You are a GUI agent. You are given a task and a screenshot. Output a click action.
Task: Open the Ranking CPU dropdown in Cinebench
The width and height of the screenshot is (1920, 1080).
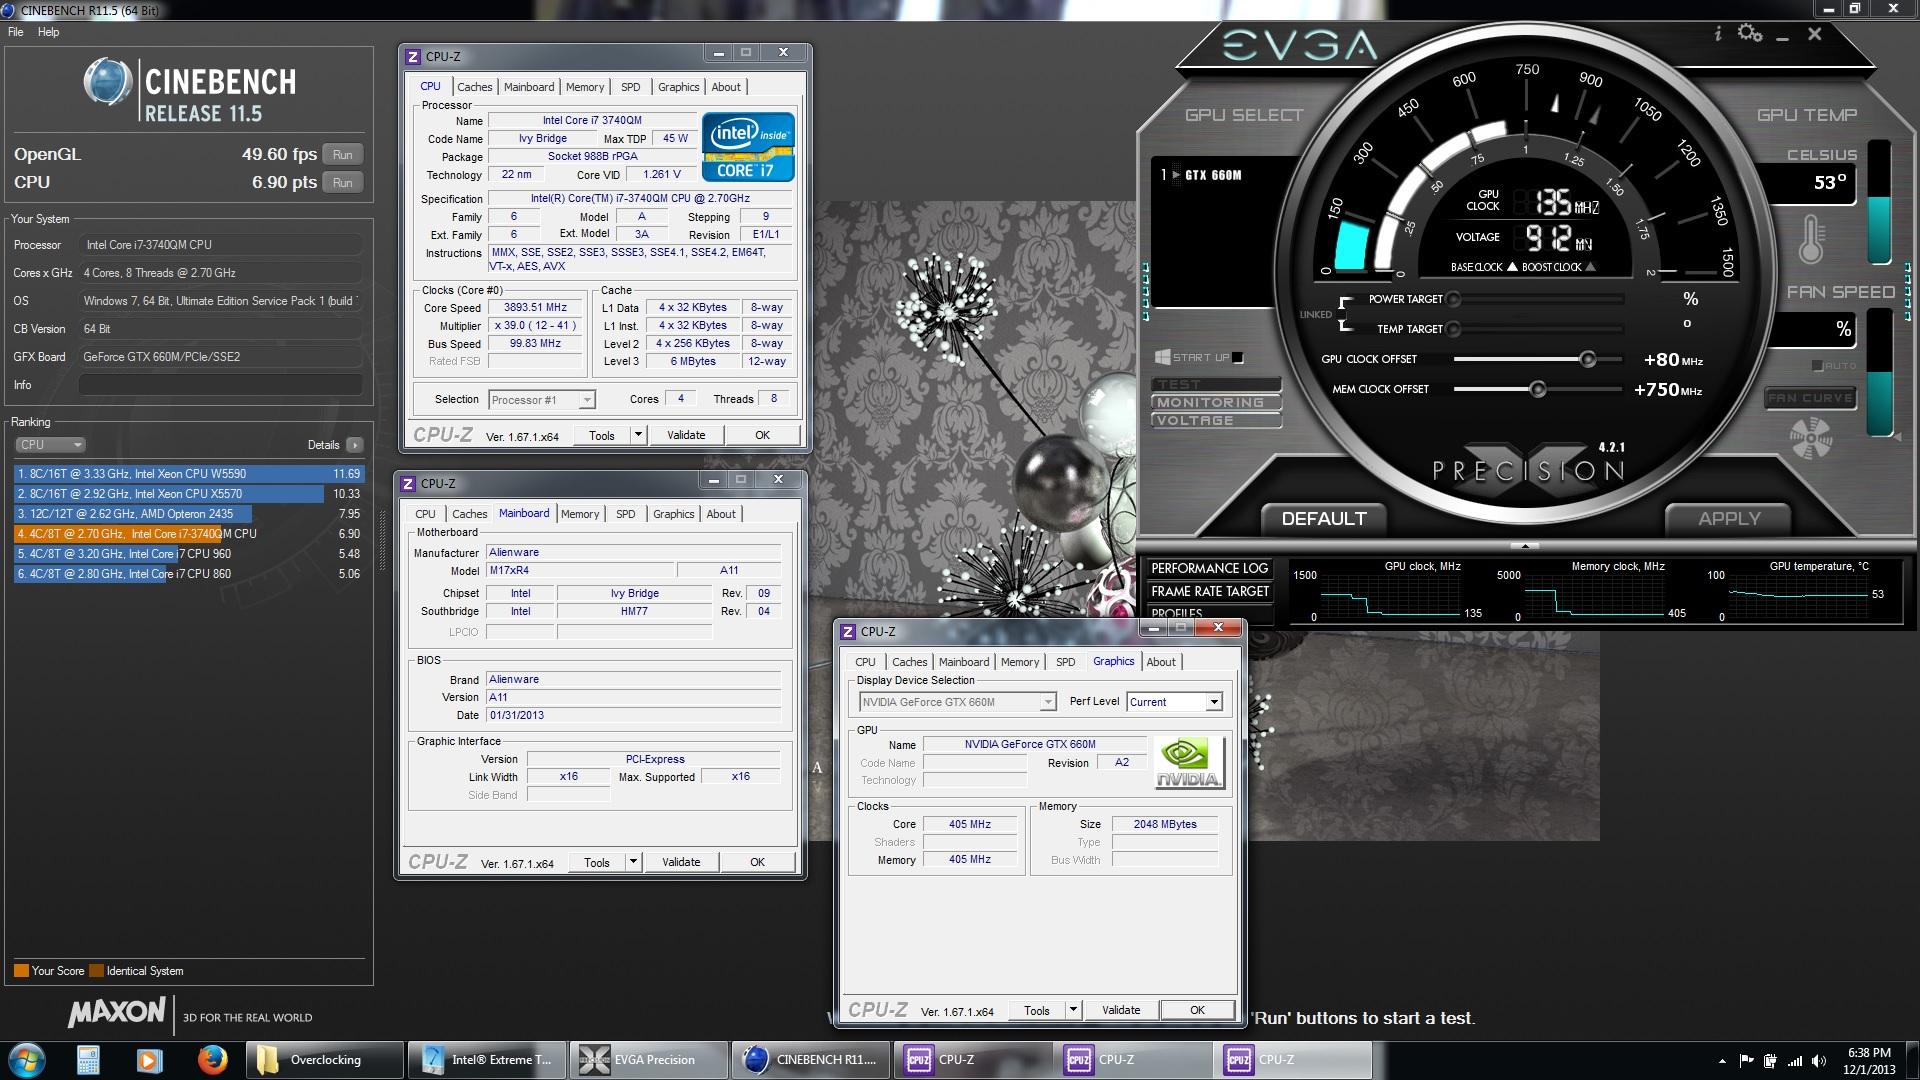point(50,445)
